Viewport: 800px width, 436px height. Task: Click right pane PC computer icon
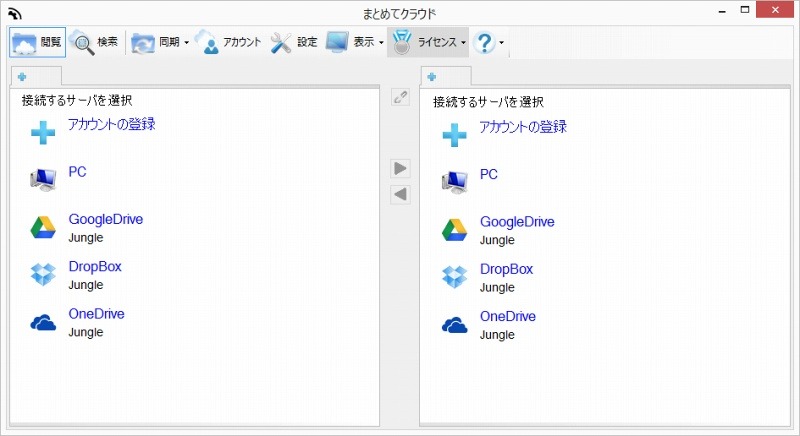454,182
